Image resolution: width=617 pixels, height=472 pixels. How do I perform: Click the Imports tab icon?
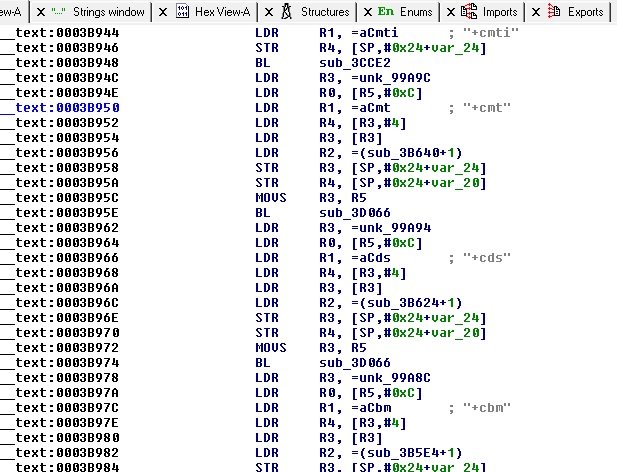click(x=469, y=11)
